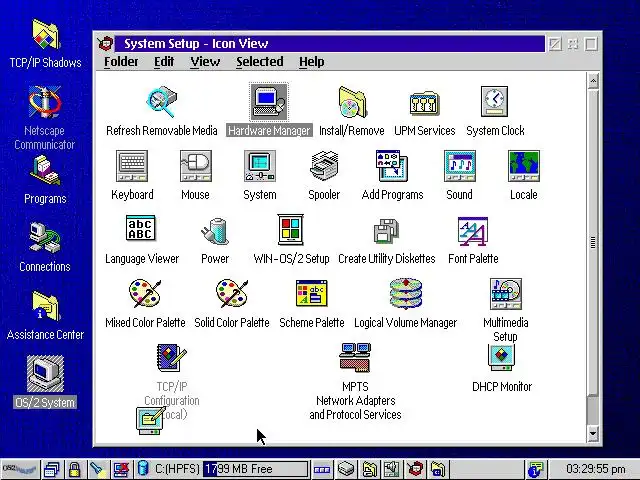The image size is (640, 480).
Task: Open the Folder menu
Action: [121, 62]
